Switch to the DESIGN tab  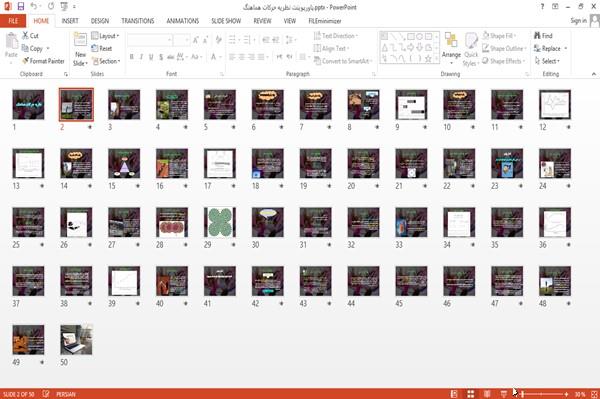click(x=100, y=21)
